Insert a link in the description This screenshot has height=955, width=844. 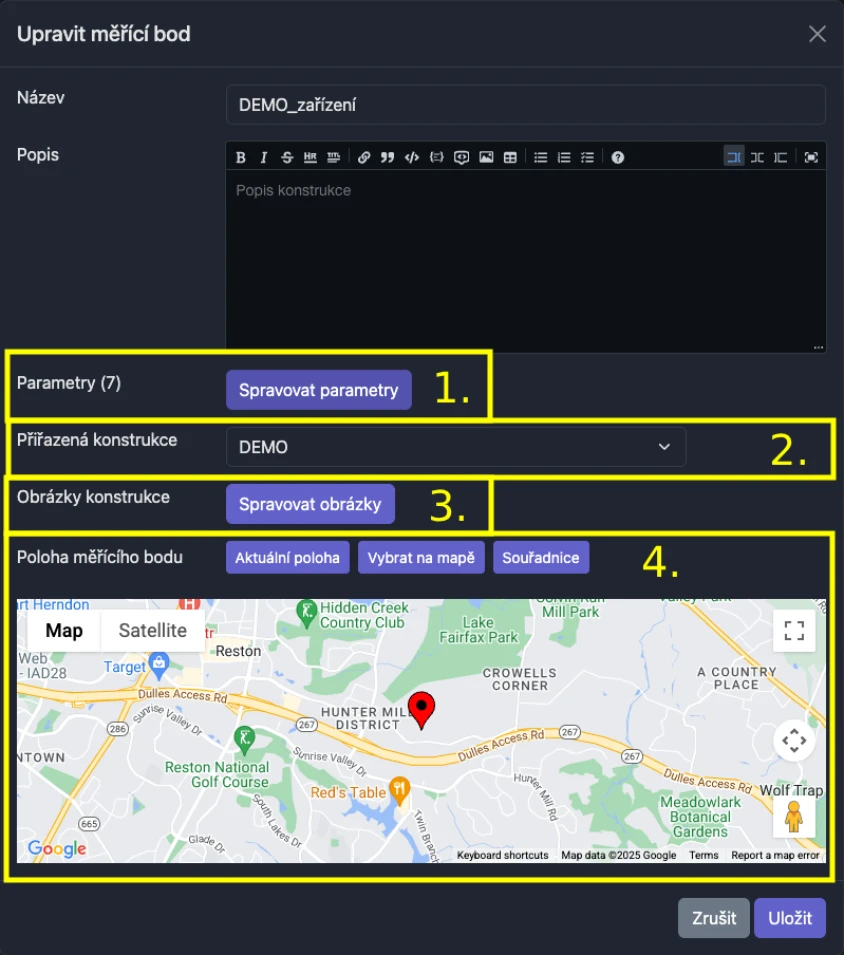[x=364, y=157]
